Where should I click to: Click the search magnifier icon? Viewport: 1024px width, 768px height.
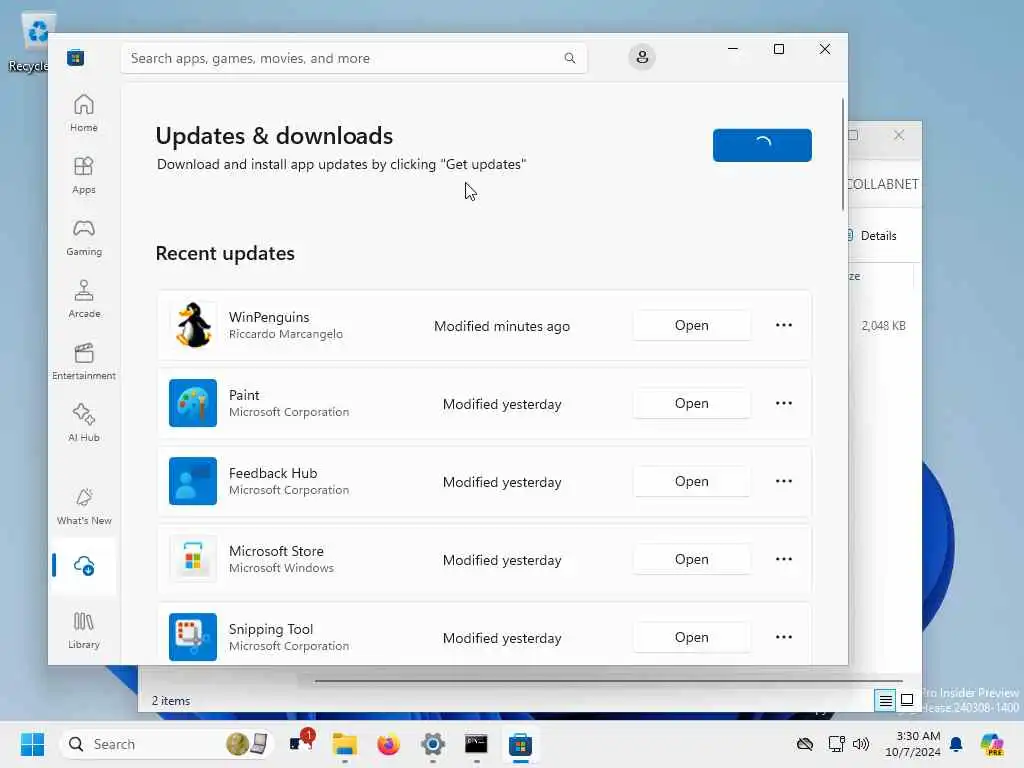[569, 58]
